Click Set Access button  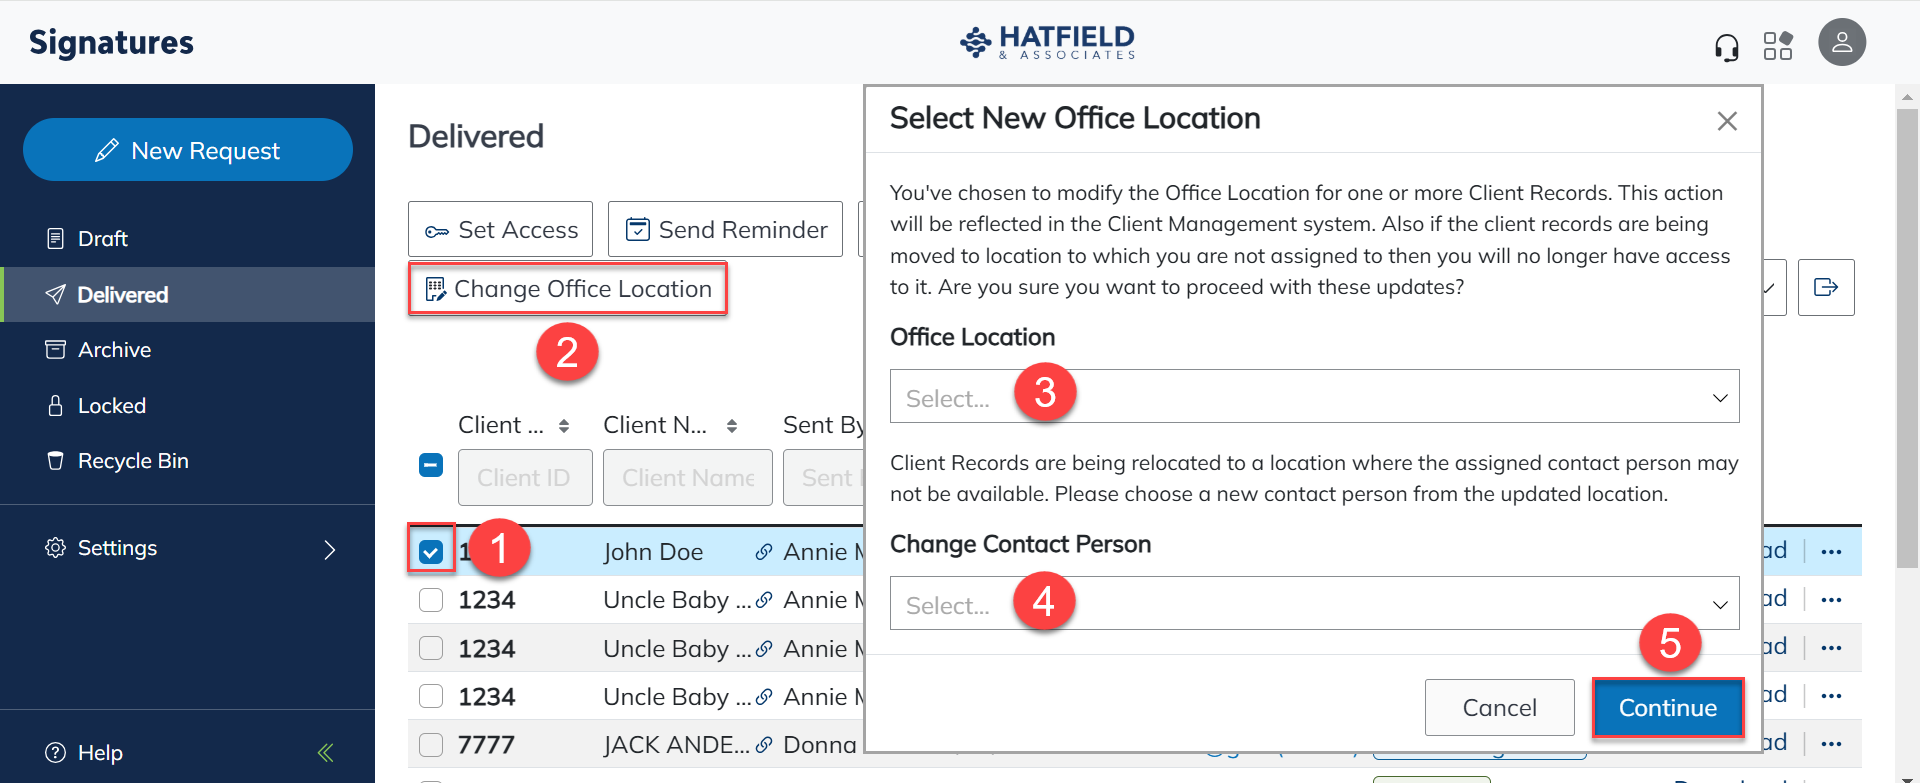[500, 229]
